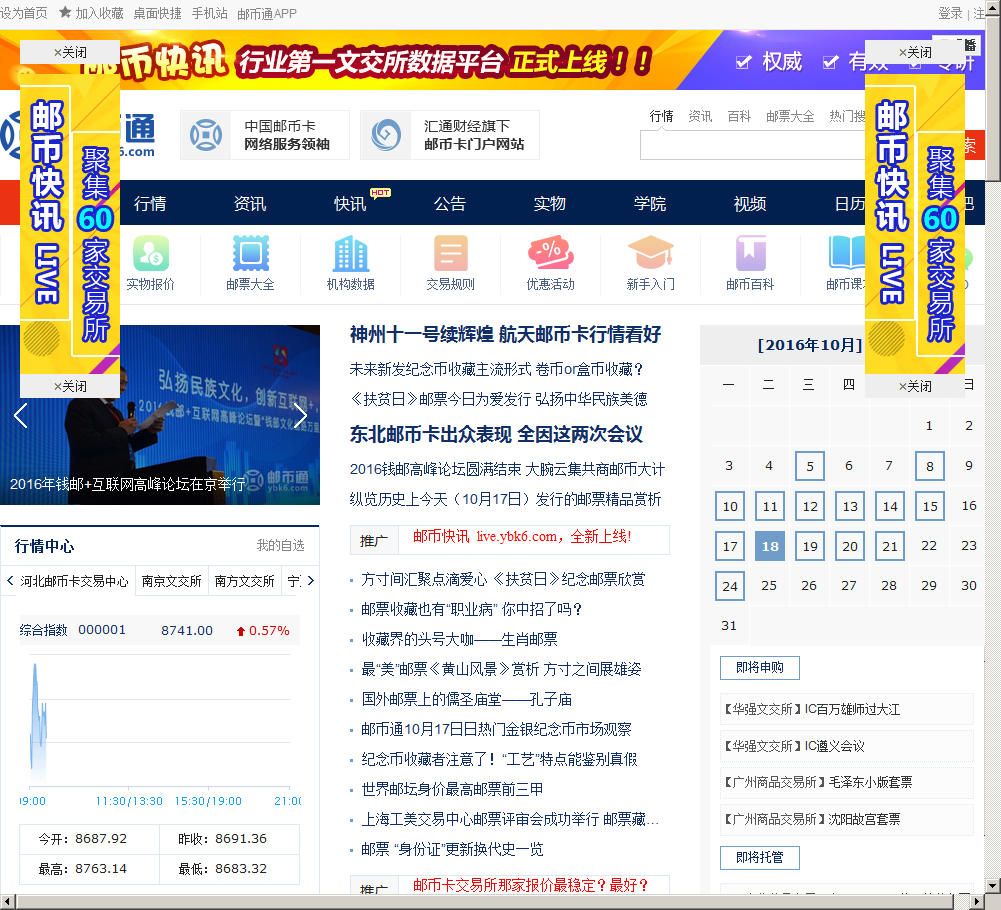The image size is (1001, 910).
Task: Open the 交易规则 document icon
Action: pos(451,254)
